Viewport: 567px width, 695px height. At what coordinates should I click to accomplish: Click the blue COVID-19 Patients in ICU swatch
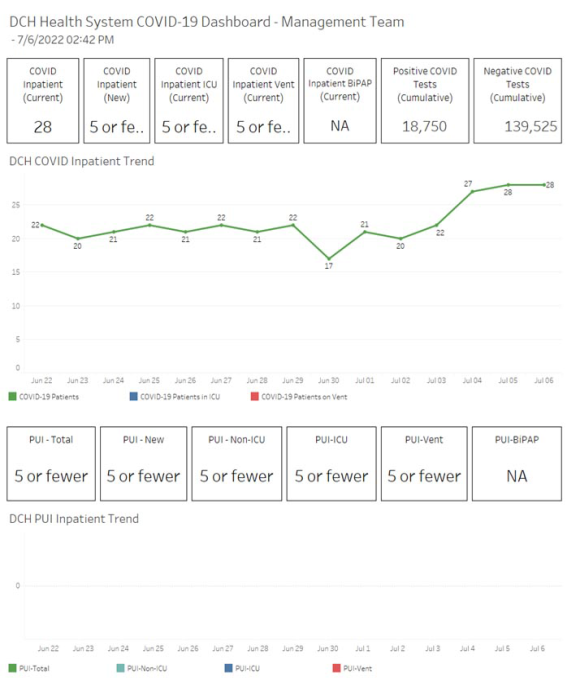[133, 396]
